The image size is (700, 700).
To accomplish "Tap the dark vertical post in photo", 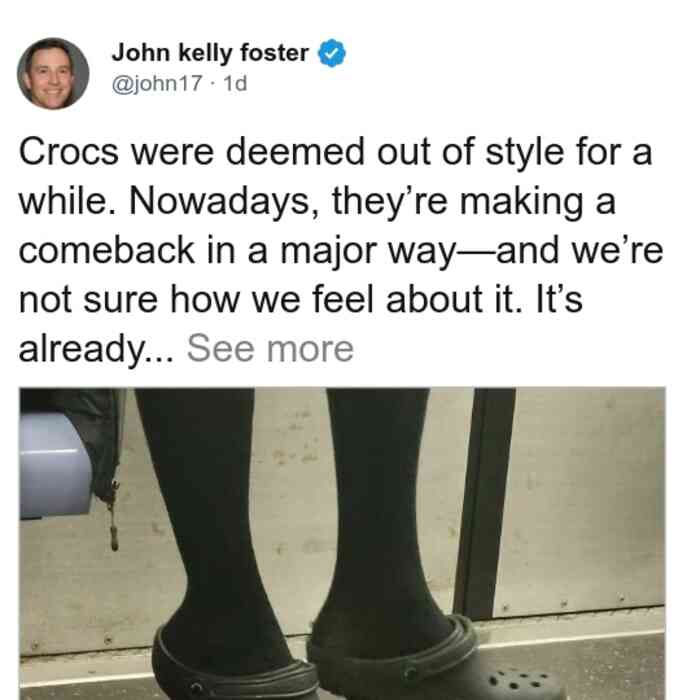I will [484, 504].
